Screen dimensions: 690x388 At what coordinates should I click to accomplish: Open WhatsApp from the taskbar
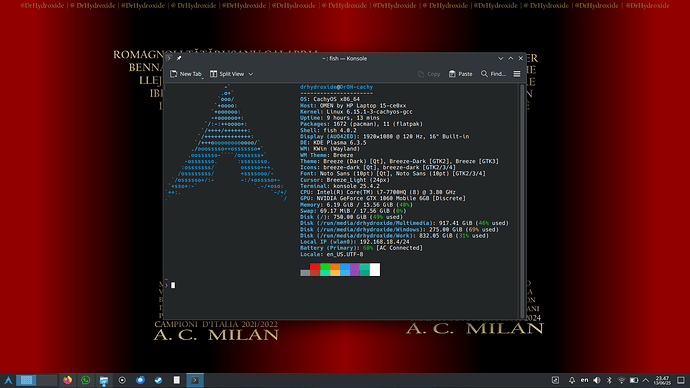click(85, 380)
